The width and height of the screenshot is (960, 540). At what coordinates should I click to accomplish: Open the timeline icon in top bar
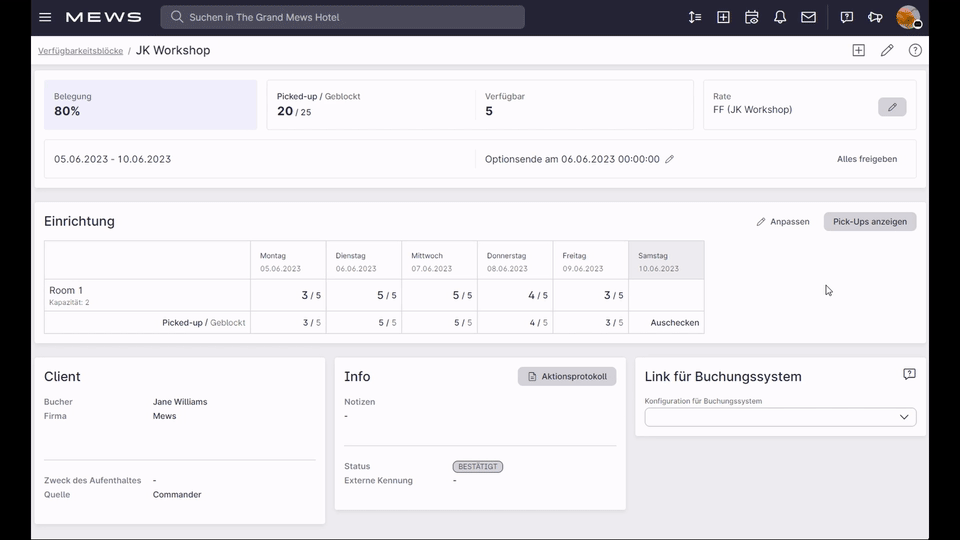click(x=694, y=17)
